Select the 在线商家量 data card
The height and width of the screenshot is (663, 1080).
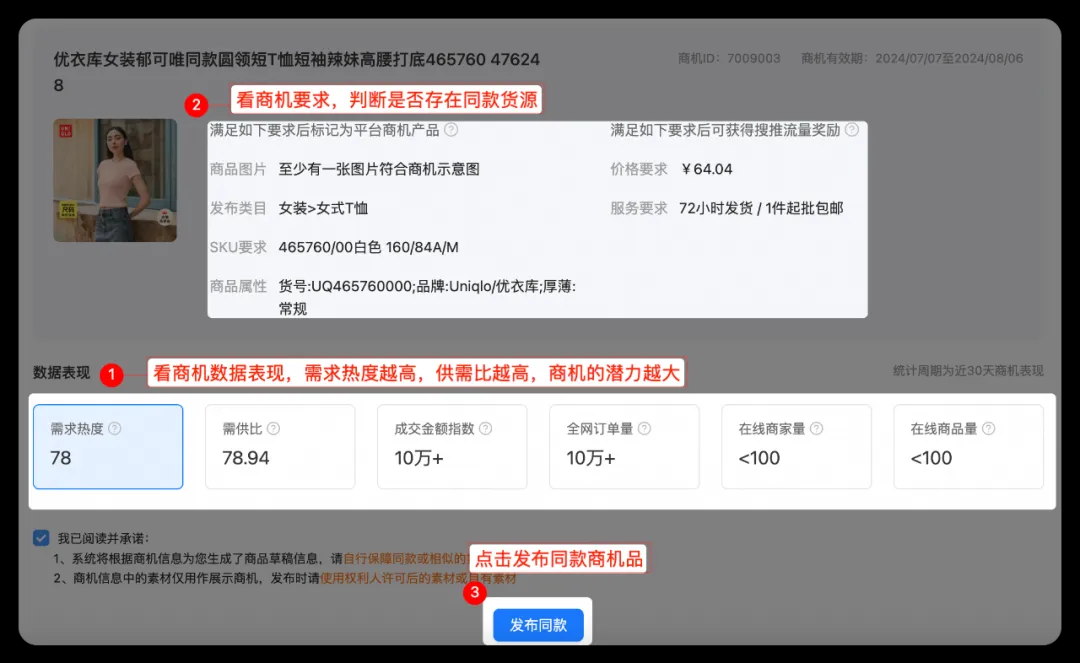pos(796,446)
